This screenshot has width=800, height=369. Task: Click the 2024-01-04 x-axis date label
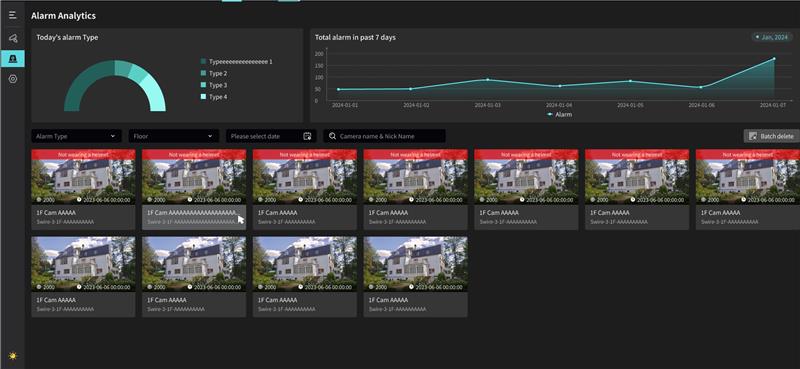click(559, 105)
